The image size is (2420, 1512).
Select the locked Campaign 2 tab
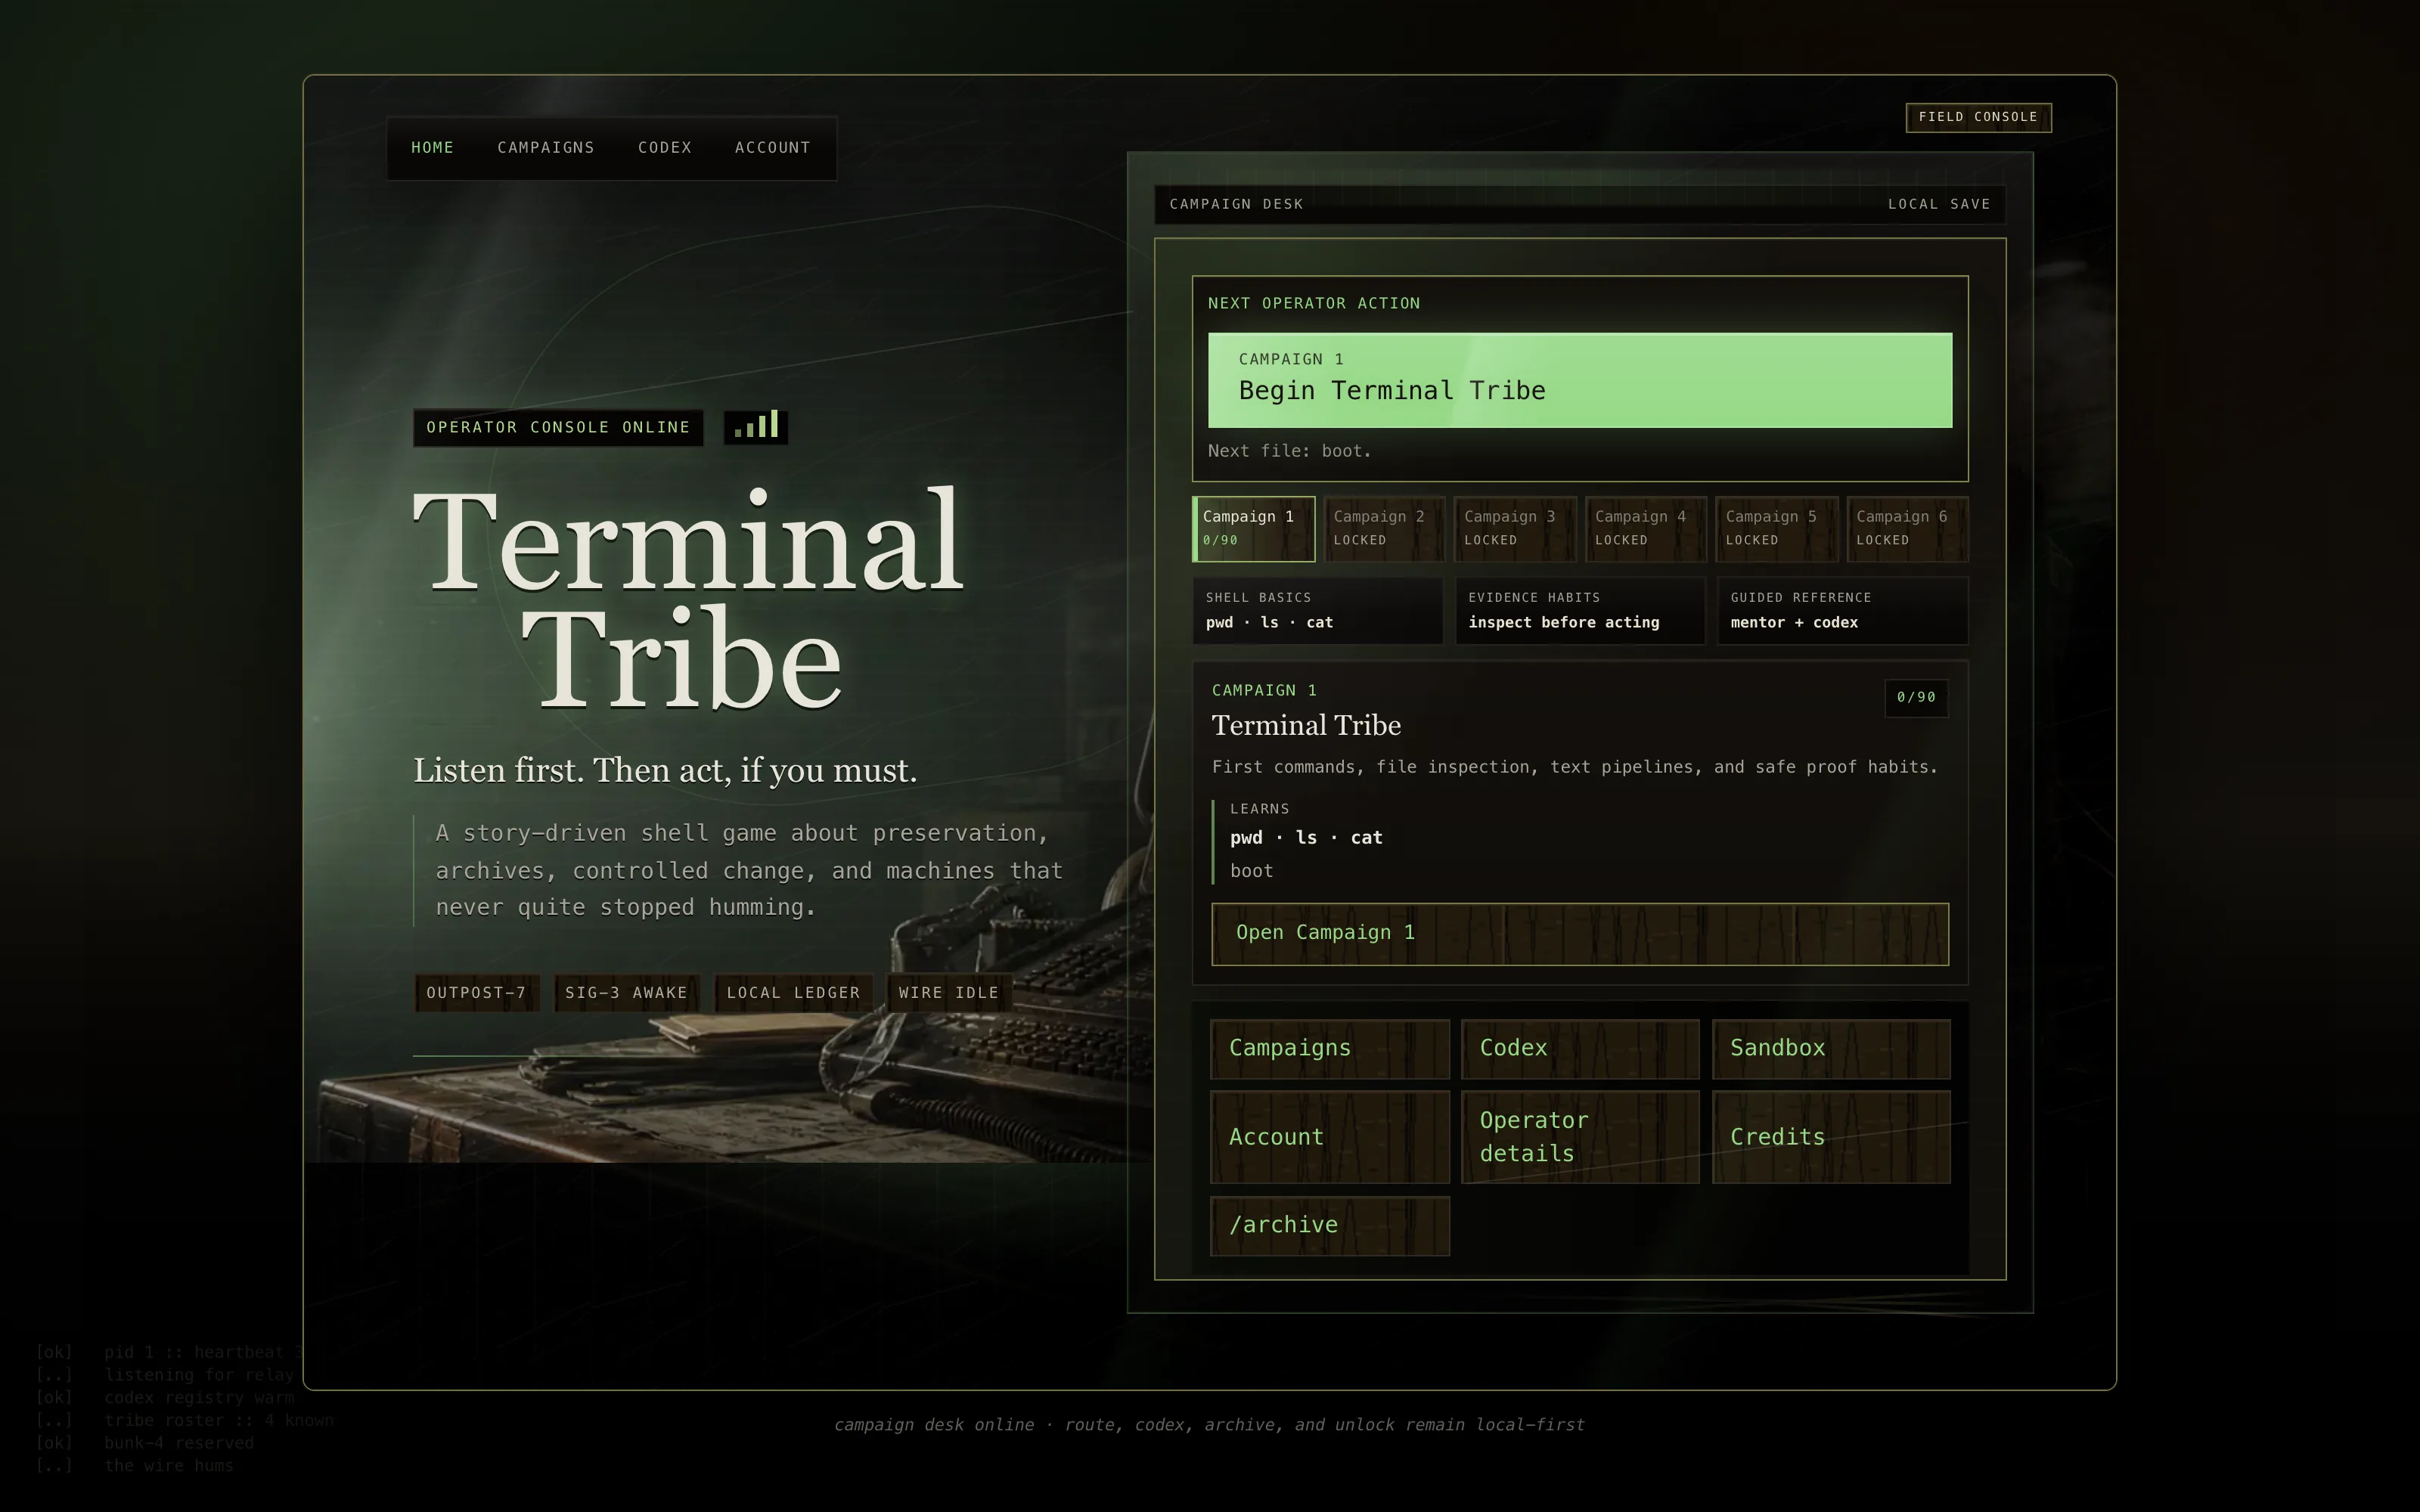(1385, 529)
